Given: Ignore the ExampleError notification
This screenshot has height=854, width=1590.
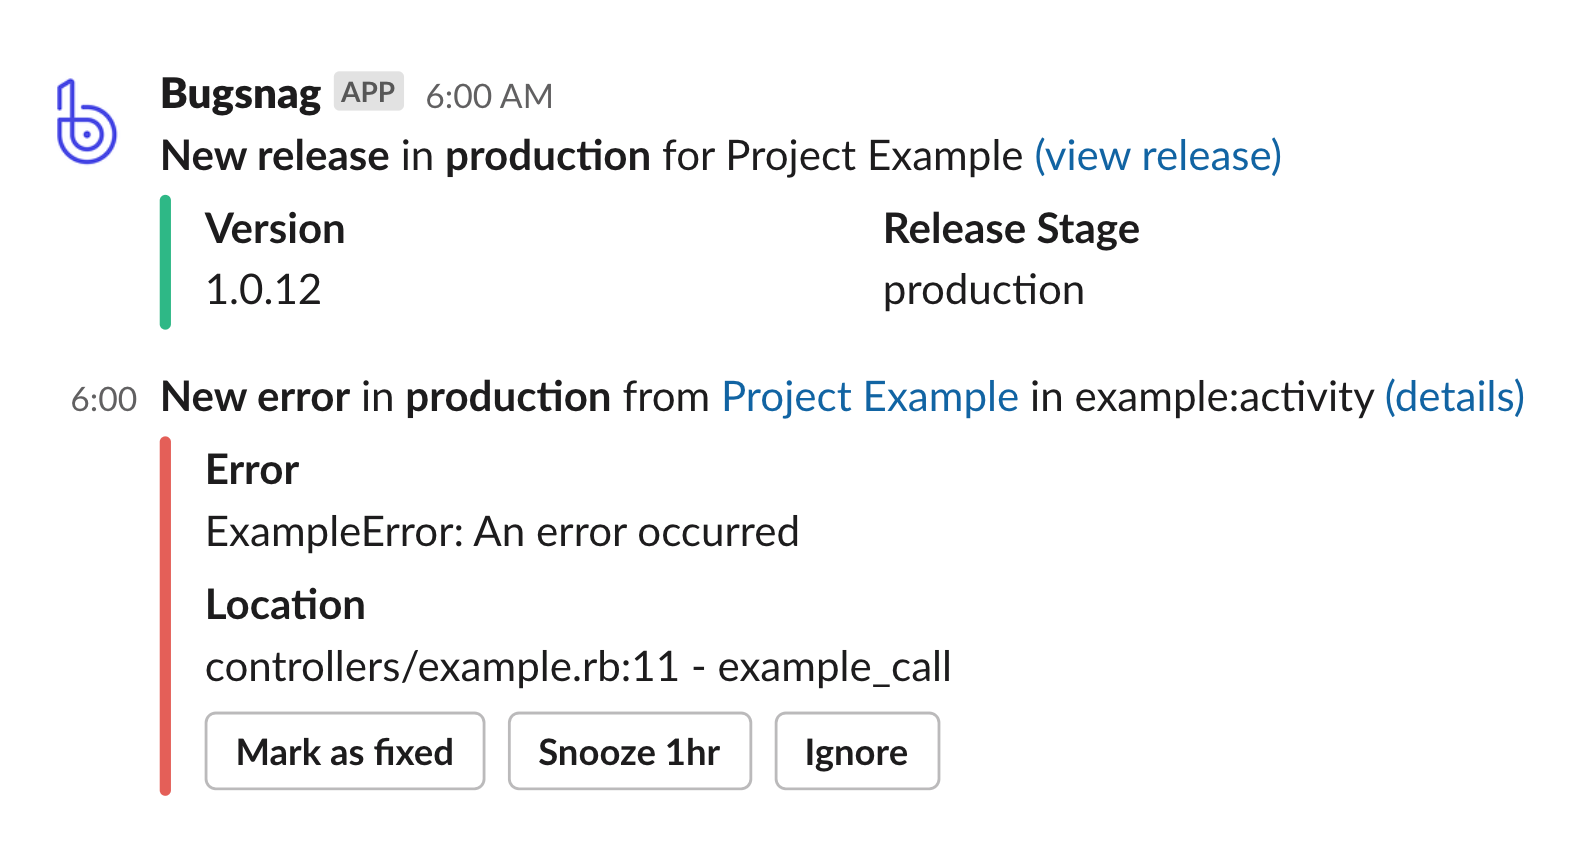Looking at the screenshot, I should coord(857,751).
